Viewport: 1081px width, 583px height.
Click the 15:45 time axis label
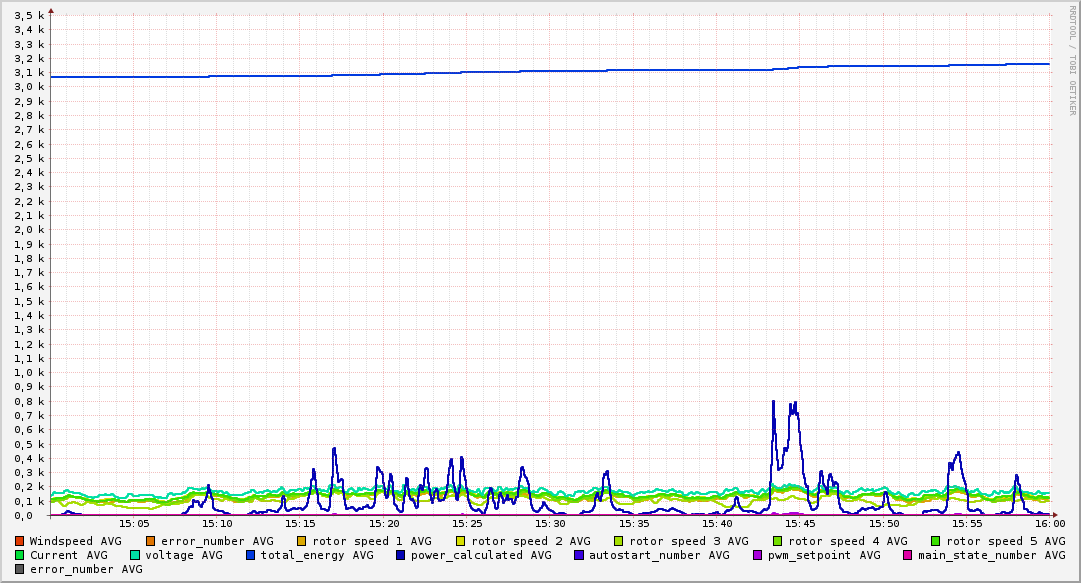[800, 524]
